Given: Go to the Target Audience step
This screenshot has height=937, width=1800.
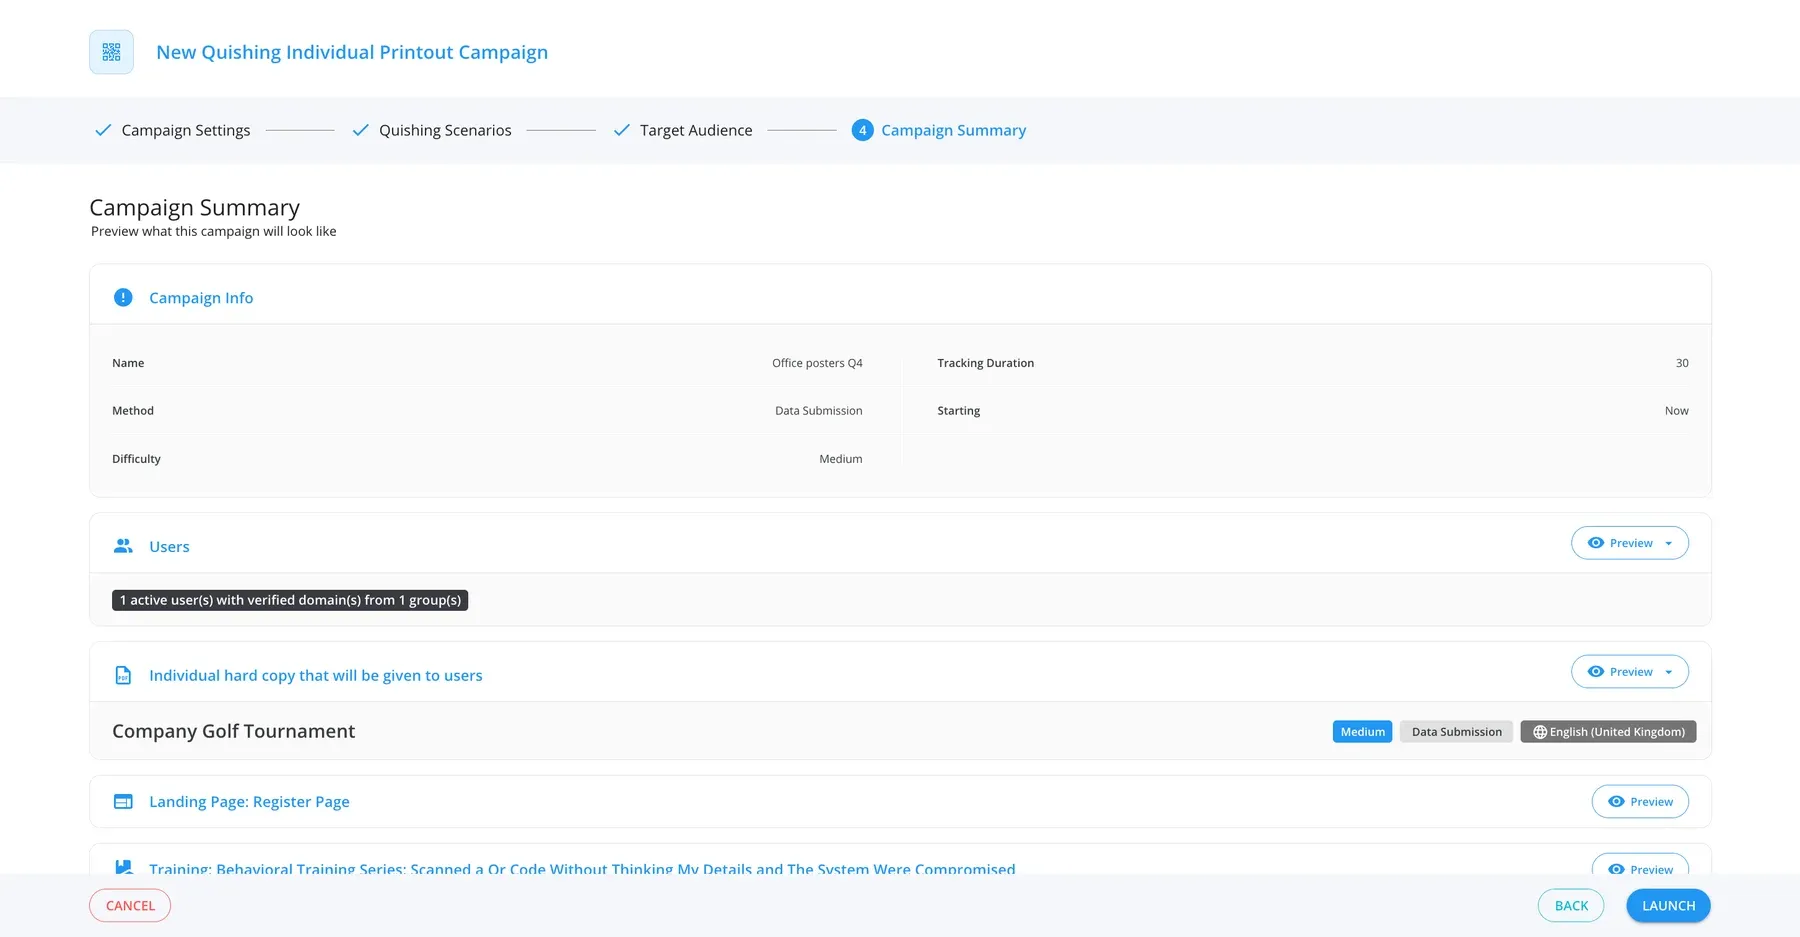Looking at the screenshot, I should point(696,130).
